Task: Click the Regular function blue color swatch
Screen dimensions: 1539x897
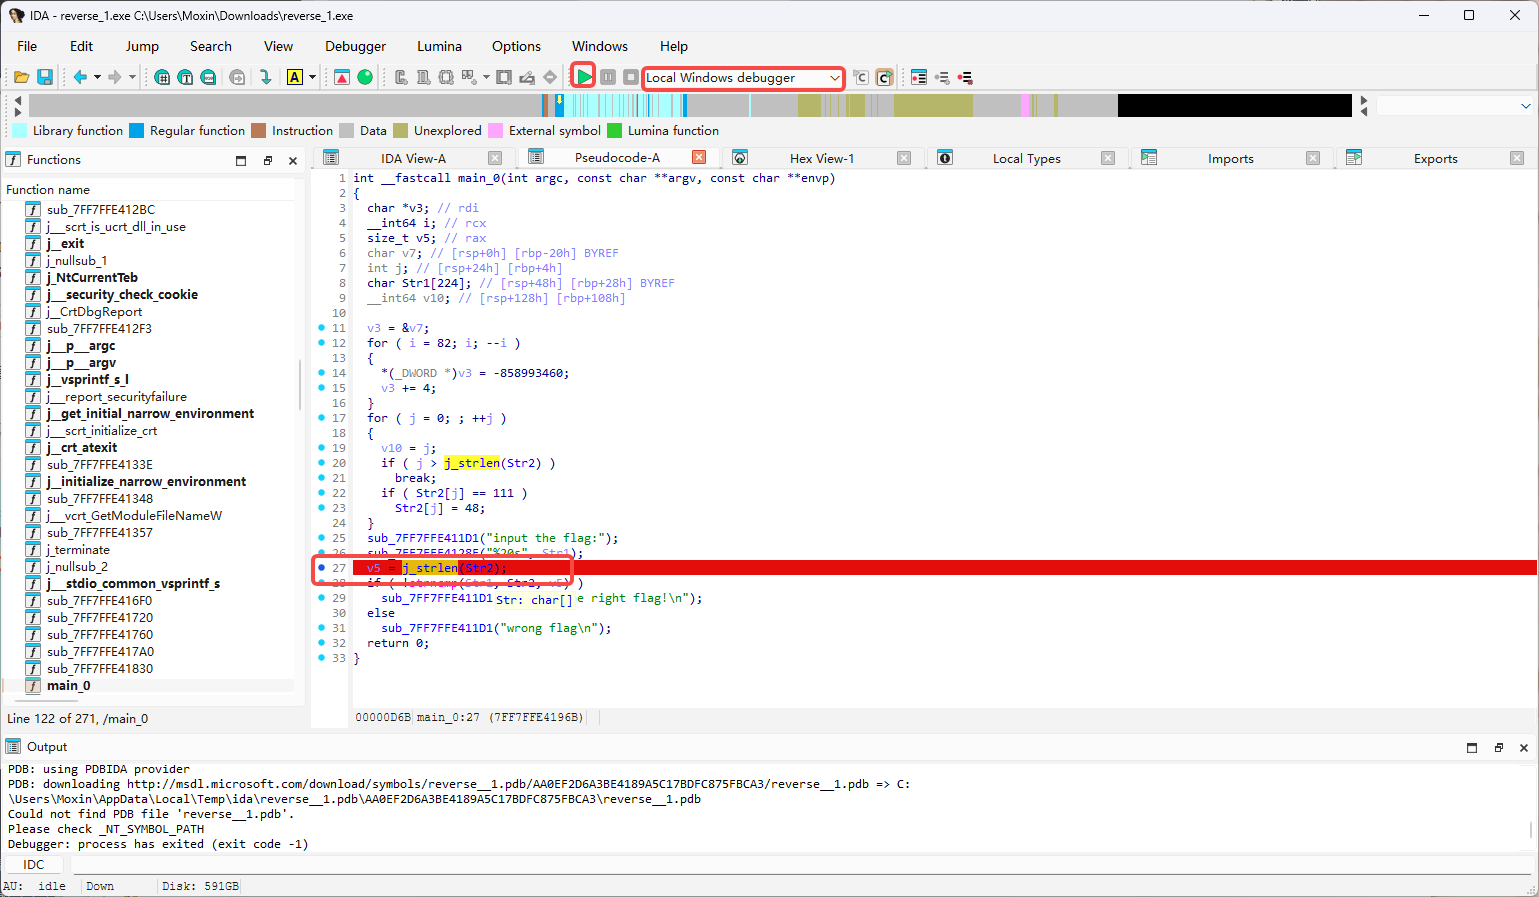Action: (137, 131)
